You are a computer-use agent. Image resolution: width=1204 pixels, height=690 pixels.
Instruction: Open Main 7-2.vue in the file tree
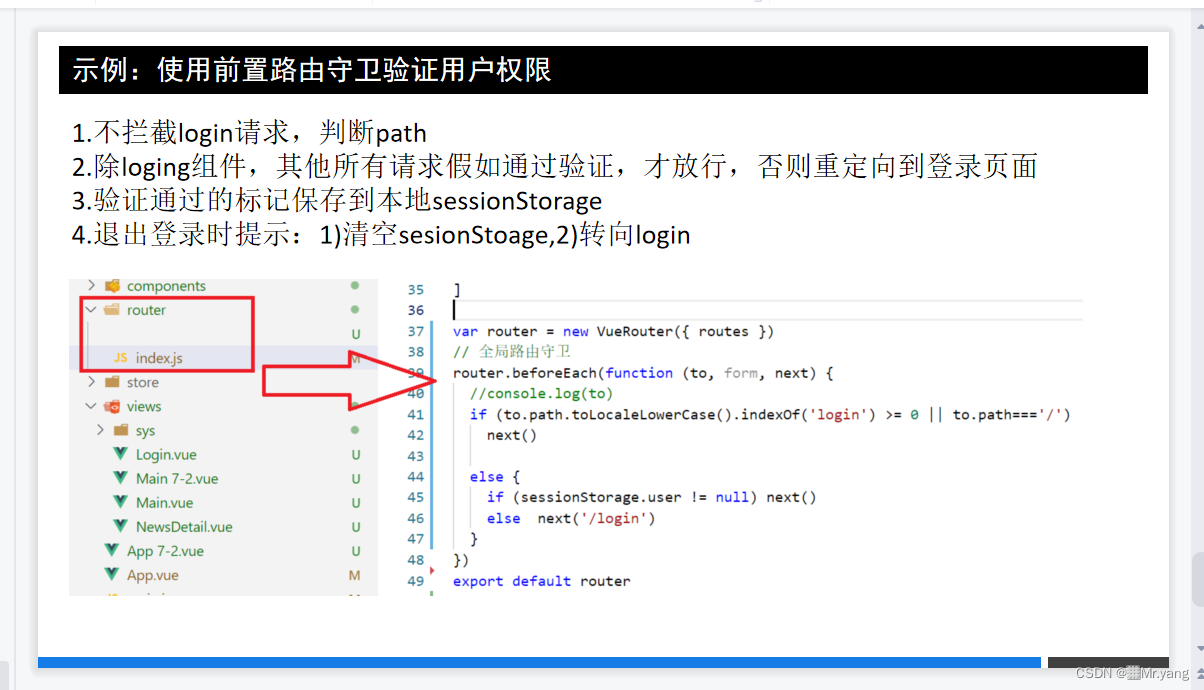[177, 478]
